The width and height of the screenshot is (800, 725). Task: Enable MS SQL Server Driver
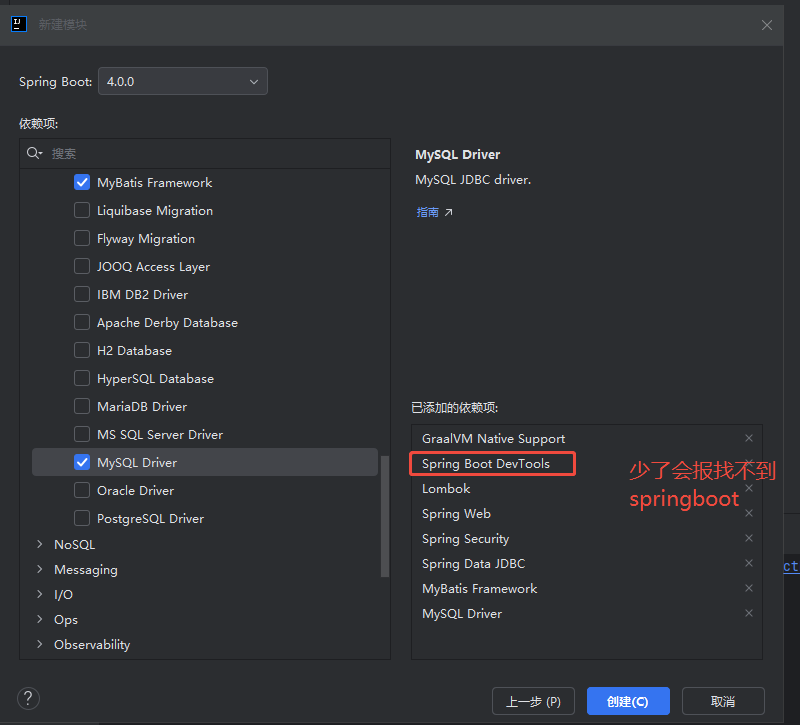[82, 434]
